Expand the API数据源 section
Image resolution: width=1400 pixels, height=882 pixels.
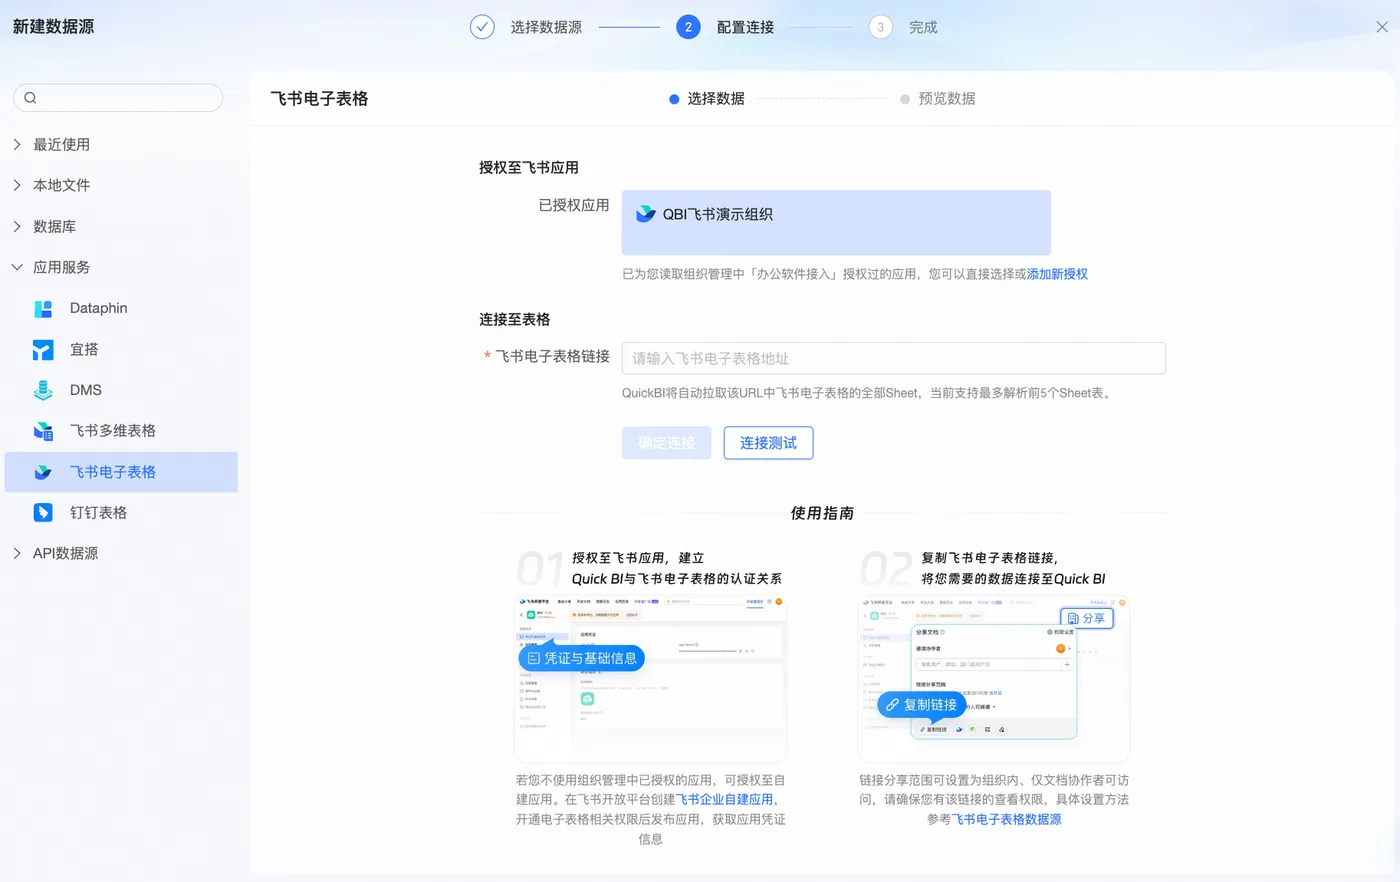(17, 554)
